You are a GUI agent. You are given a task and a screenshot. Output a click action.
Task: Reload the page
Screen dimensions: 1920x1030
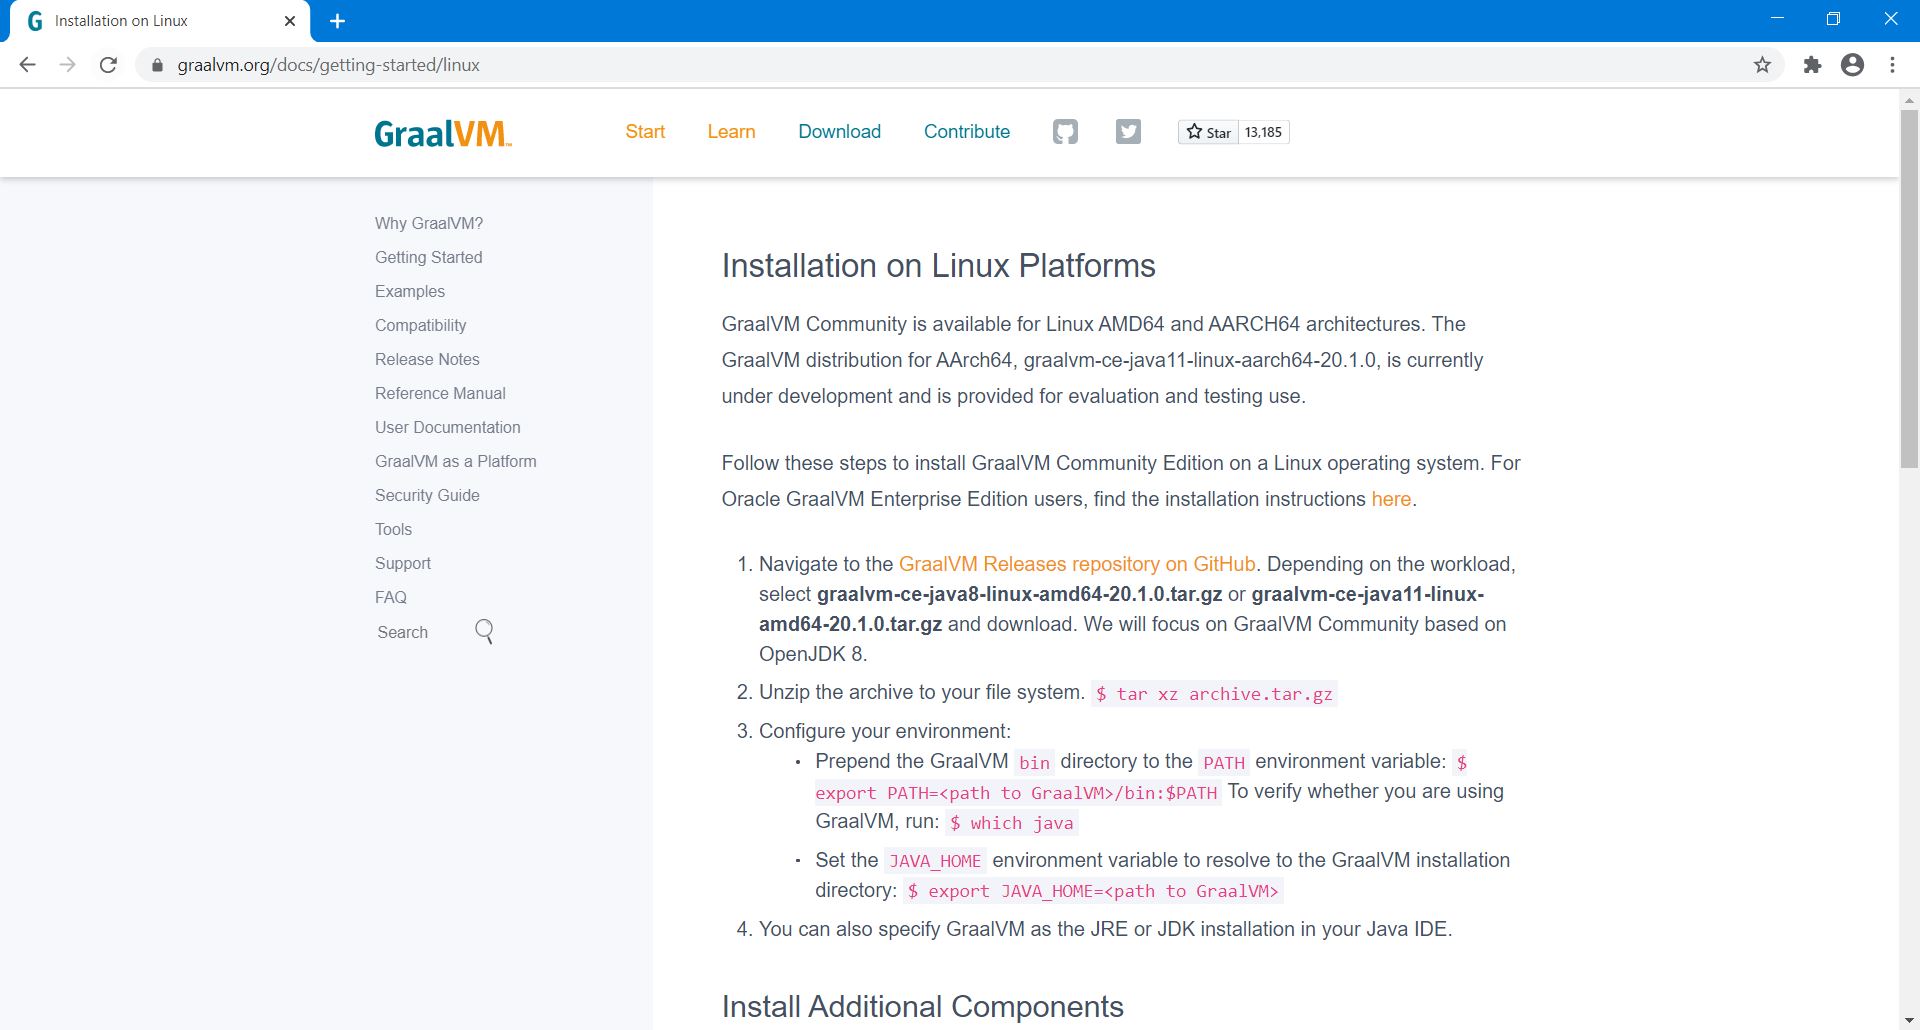pyautogui.click(x=108, y=65)
